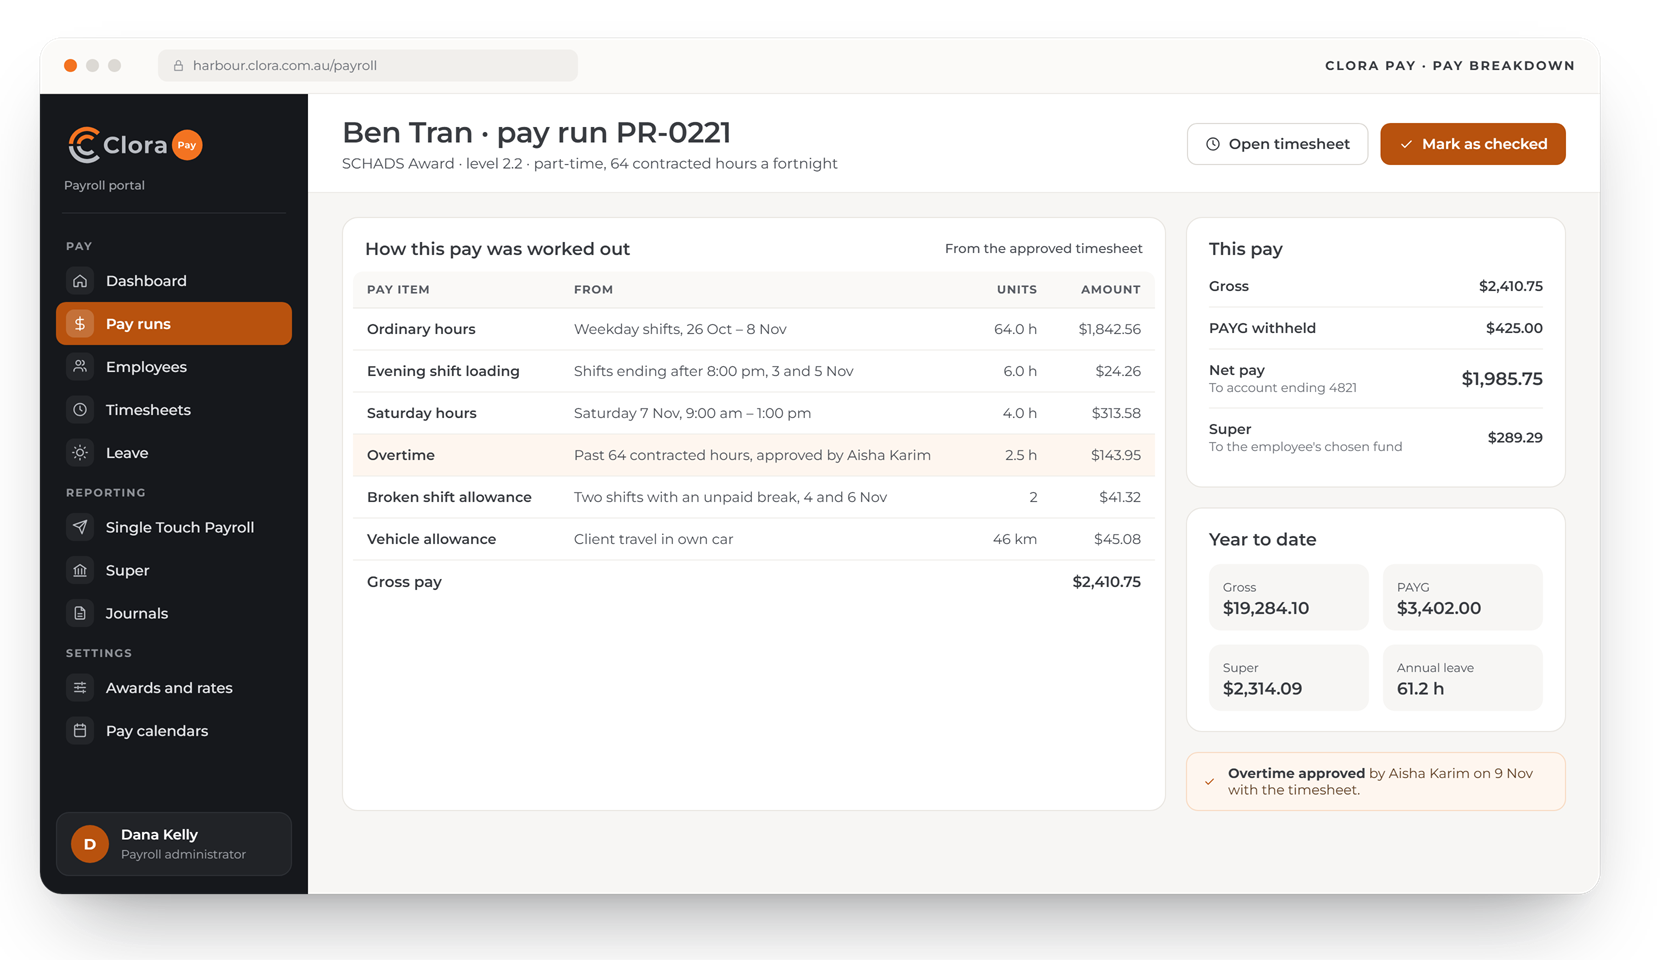The width and height of the screenshot is (1660, 960).
Task: Click the bank building Super icon
Action: click(x=80, y=570)
